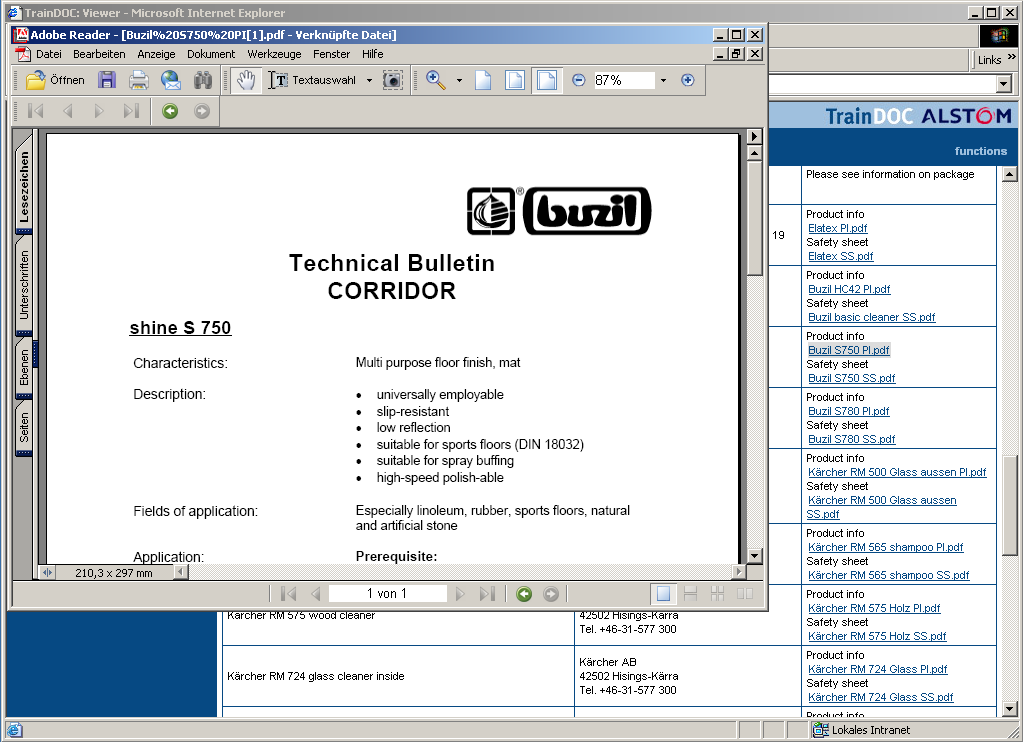Click next page arrow in bottom status bar
The image size is (1023, 742).
click(460, 594)
